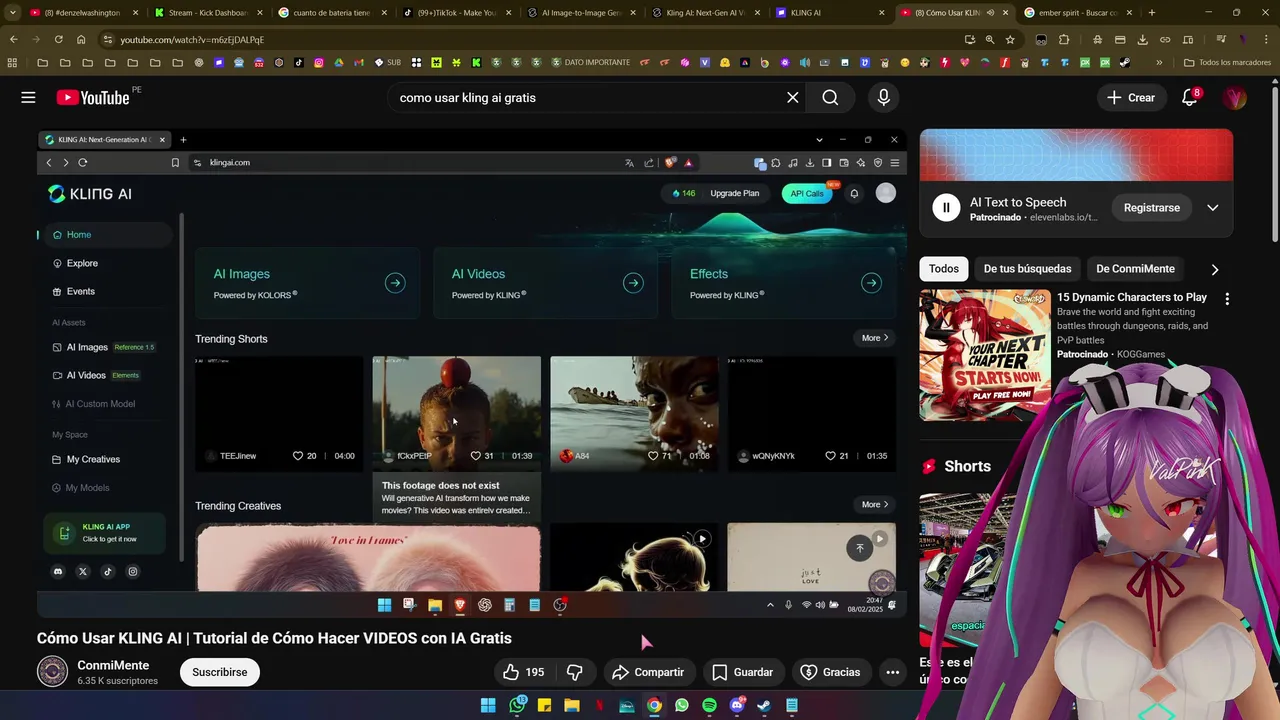Pause the AI Text to Speech ad
Screen dimensions: 1280x720
point(945,208)
